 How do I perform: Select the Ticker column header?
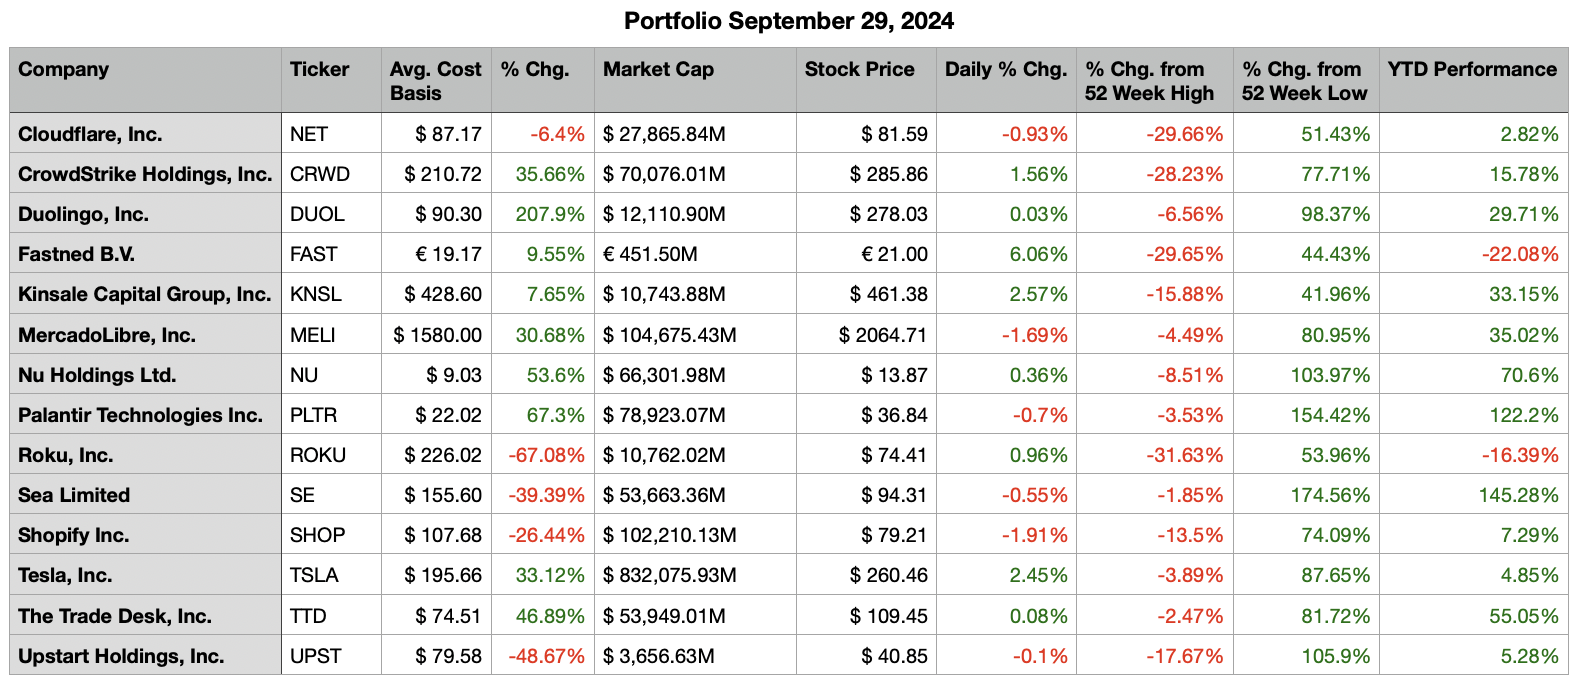coord(319,69)
